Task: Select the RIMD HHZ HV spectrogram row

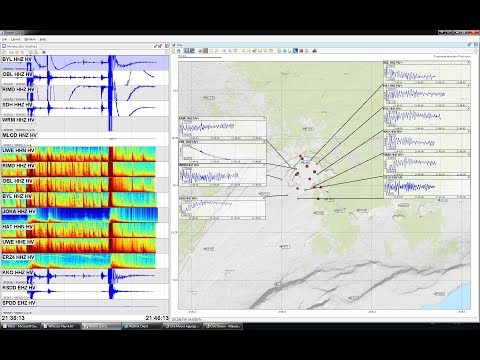Action: pyautogui.click(x=85, y=169)
